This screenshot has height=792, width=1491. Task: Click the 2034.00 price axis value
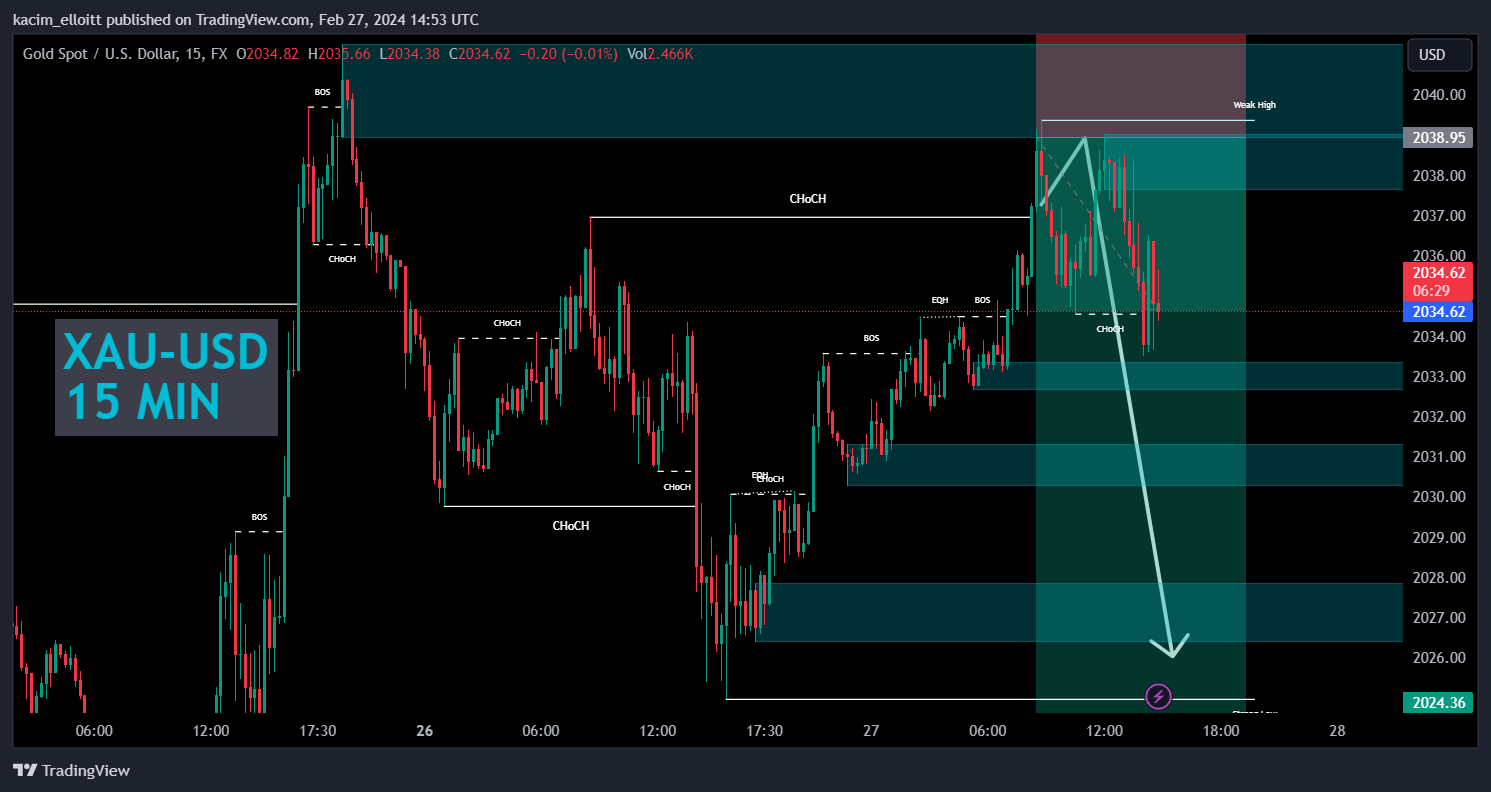tap(1437, 337)
